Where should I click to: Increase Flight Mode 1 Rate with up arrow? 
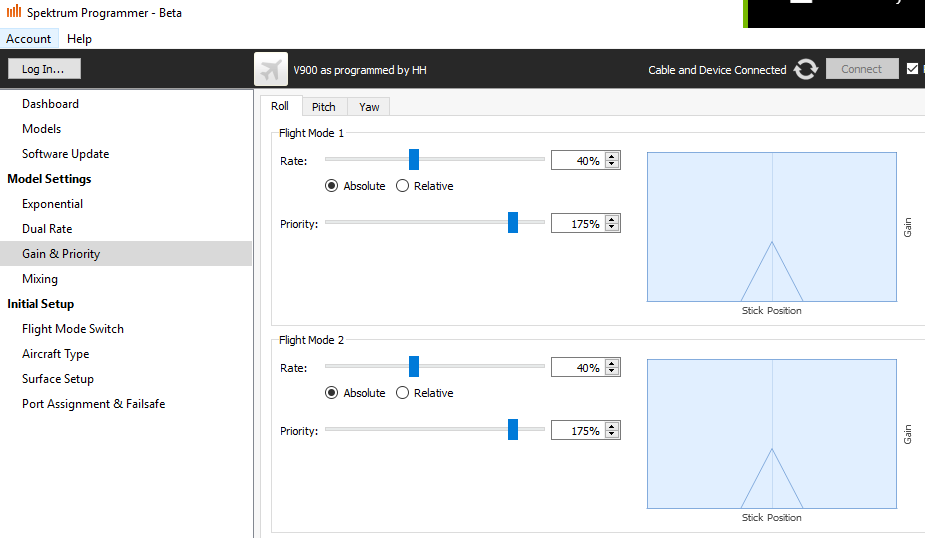(612, 156)
